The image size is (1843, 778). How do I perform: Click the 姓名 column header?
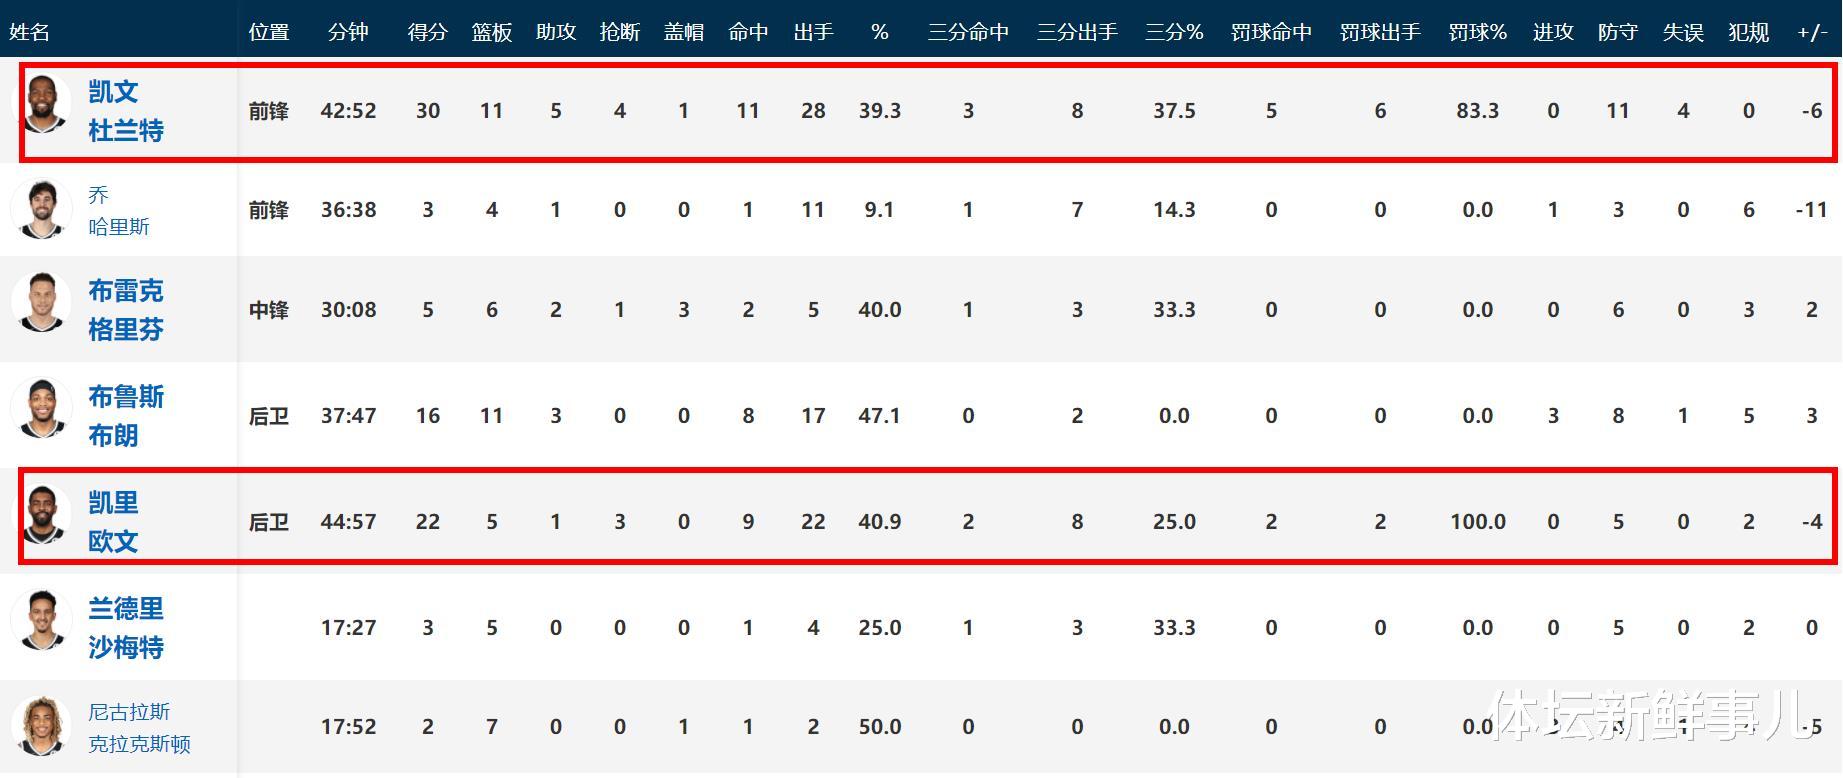[30, 32]
